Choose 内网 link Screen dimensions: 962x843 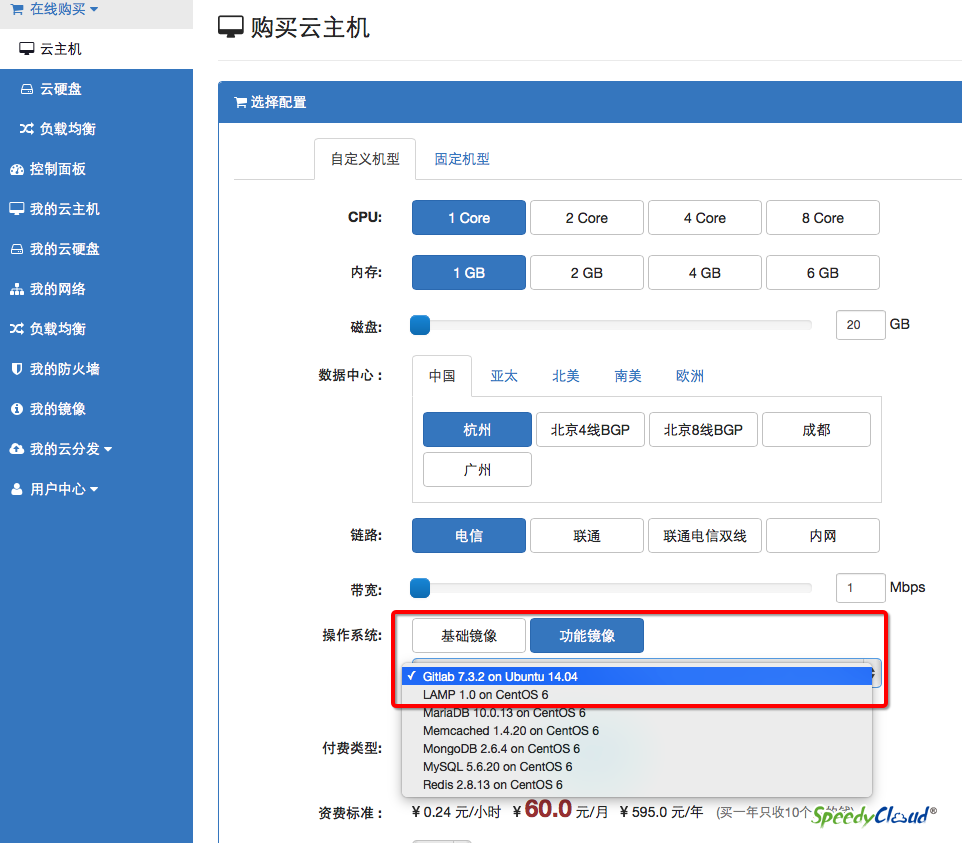823,536
